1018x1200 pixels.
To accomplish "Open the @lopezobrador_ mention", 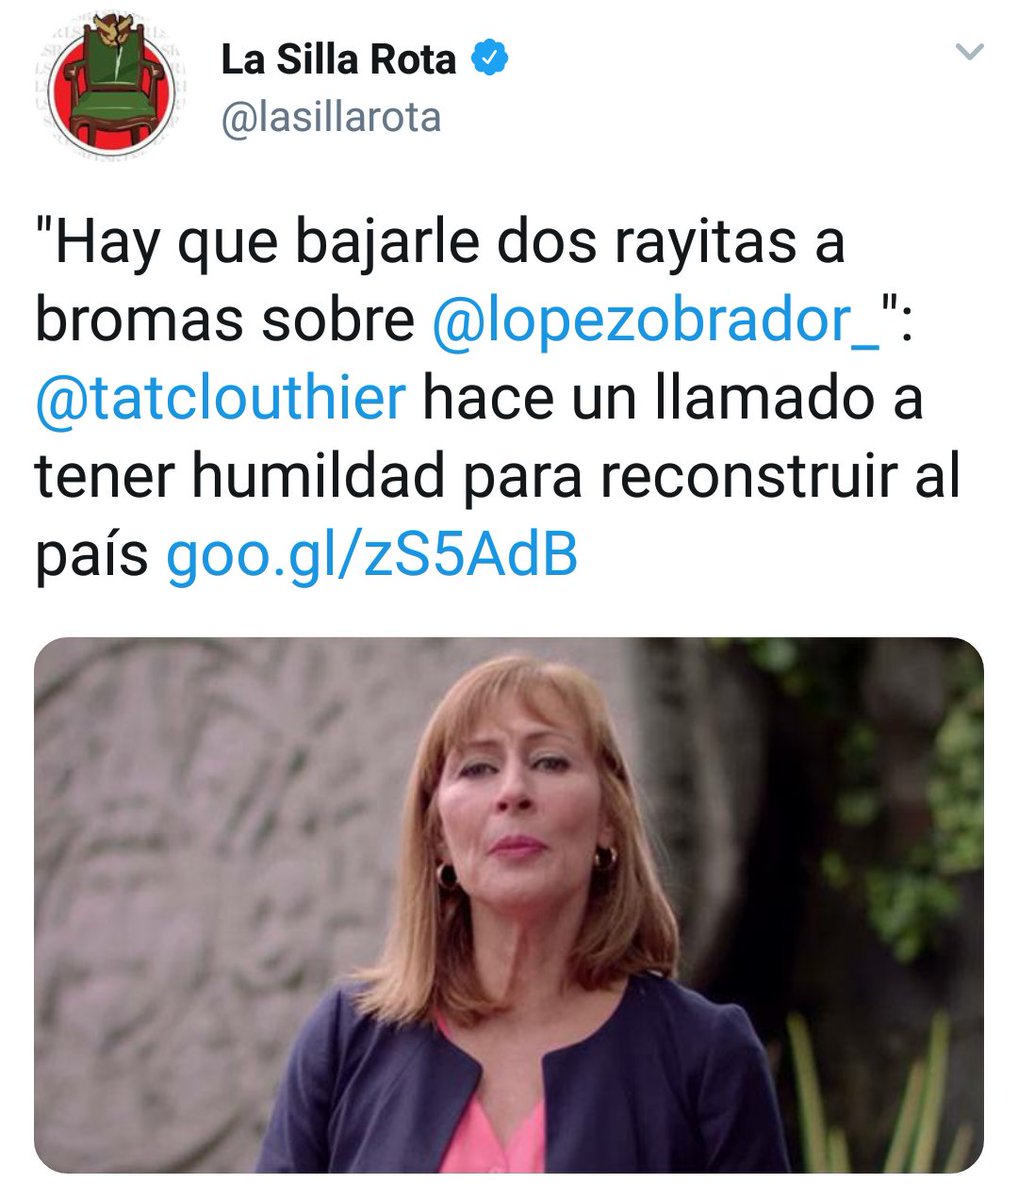I will [x=656, y=321].
